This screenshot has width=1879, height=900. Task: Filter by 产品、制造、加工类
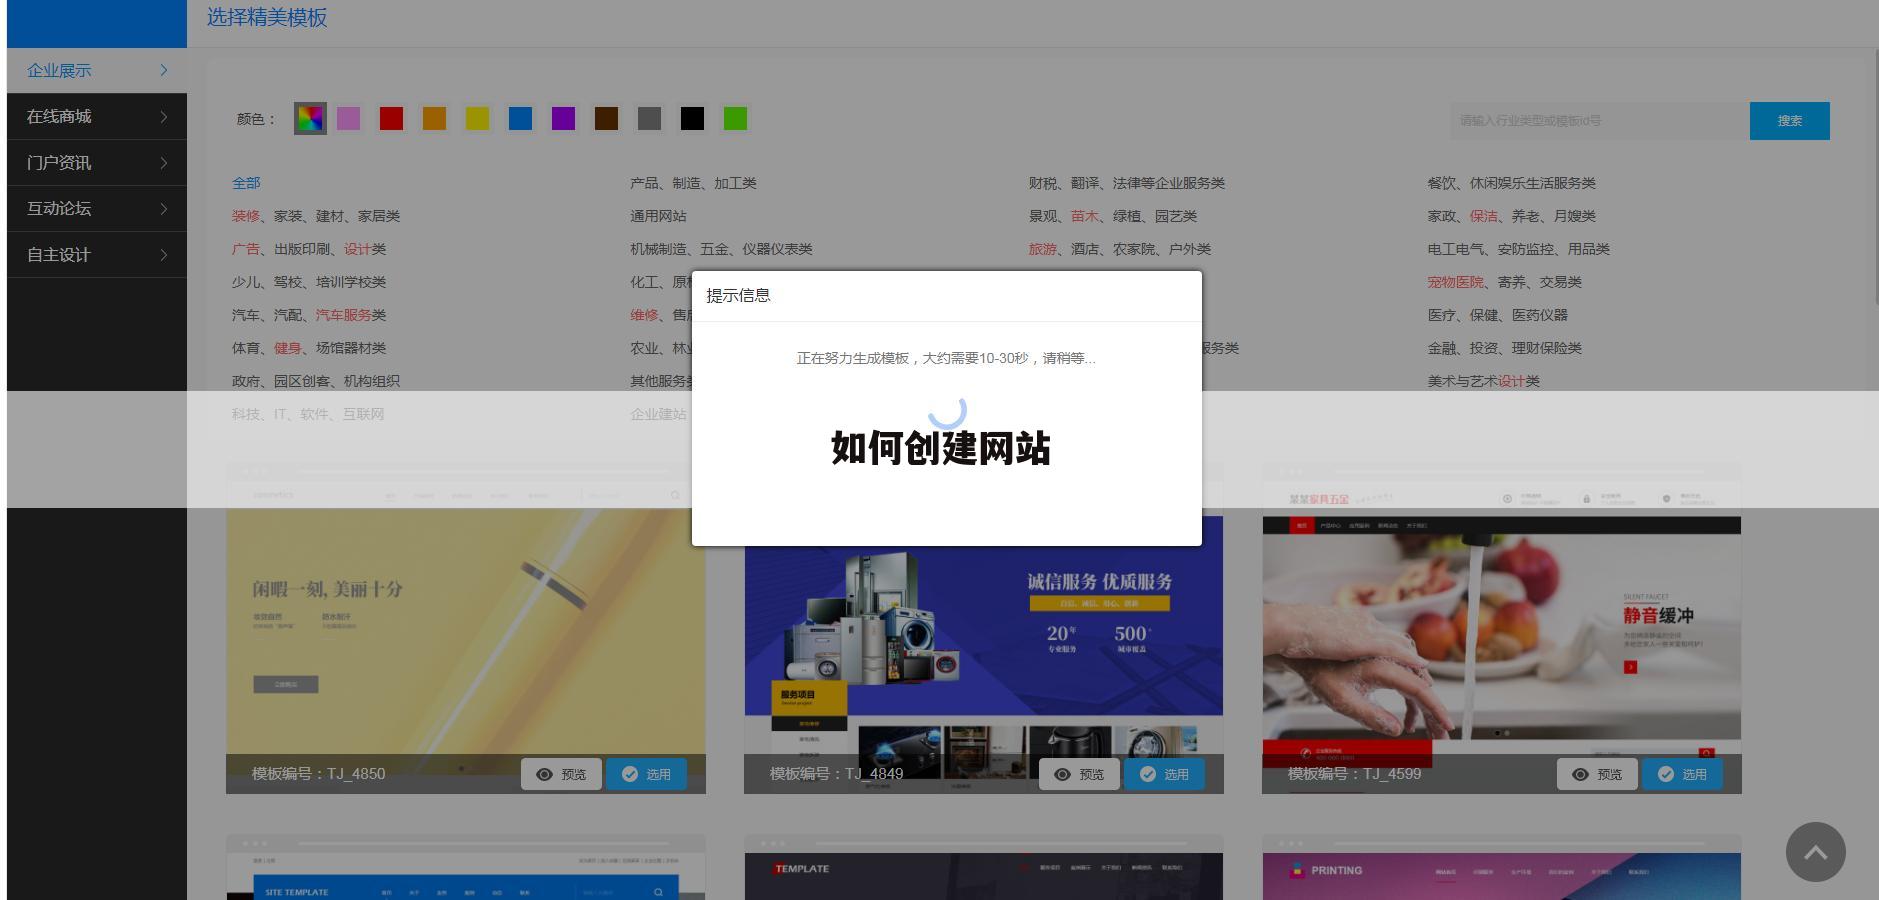click(693, 183)
